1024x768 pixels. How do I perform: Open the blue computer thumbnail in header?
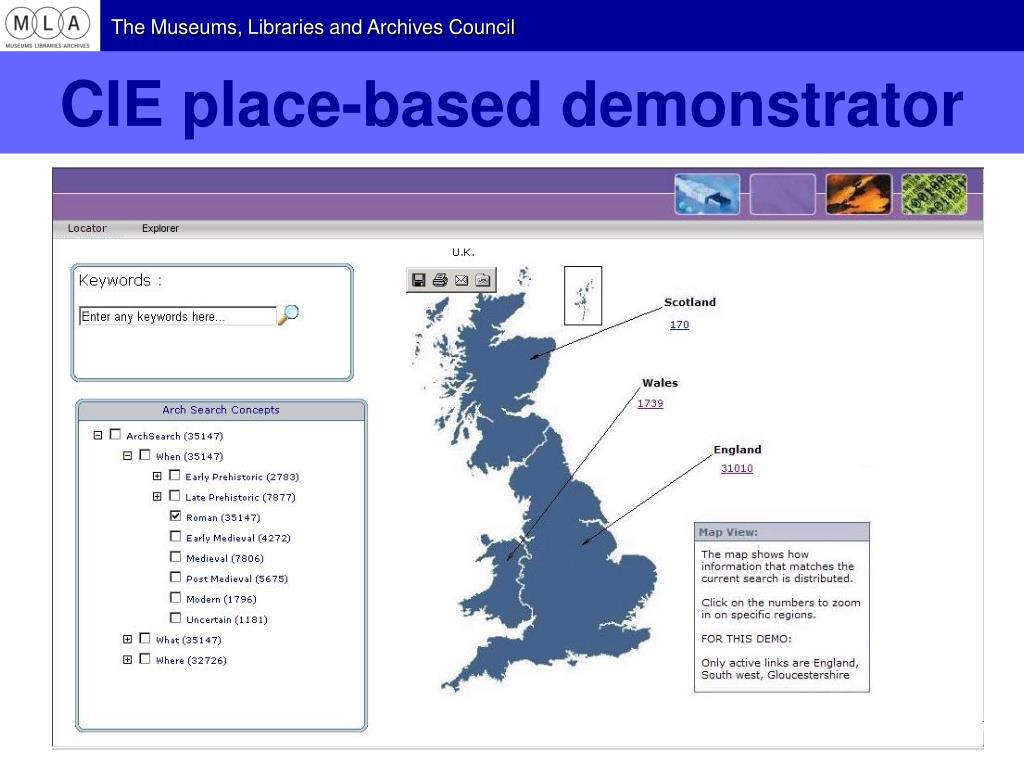click(x=707, y=194)
